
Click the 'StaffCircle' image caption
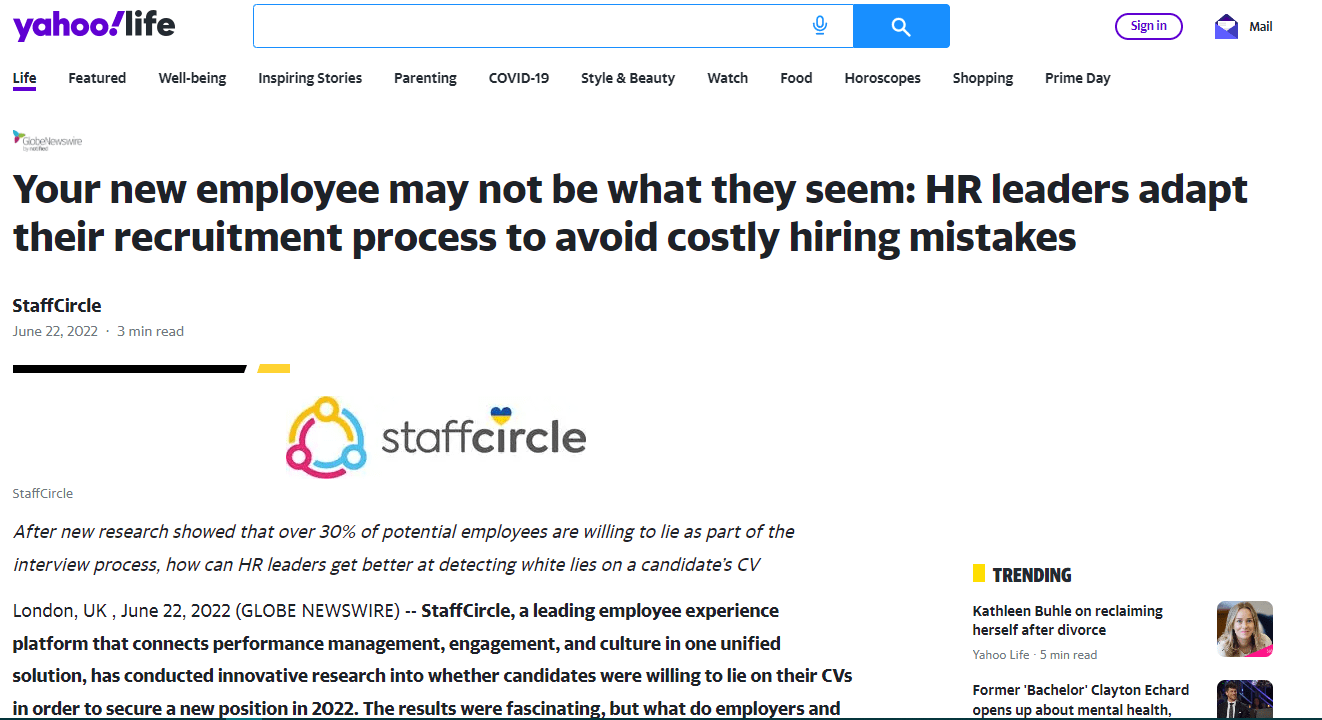42,493
